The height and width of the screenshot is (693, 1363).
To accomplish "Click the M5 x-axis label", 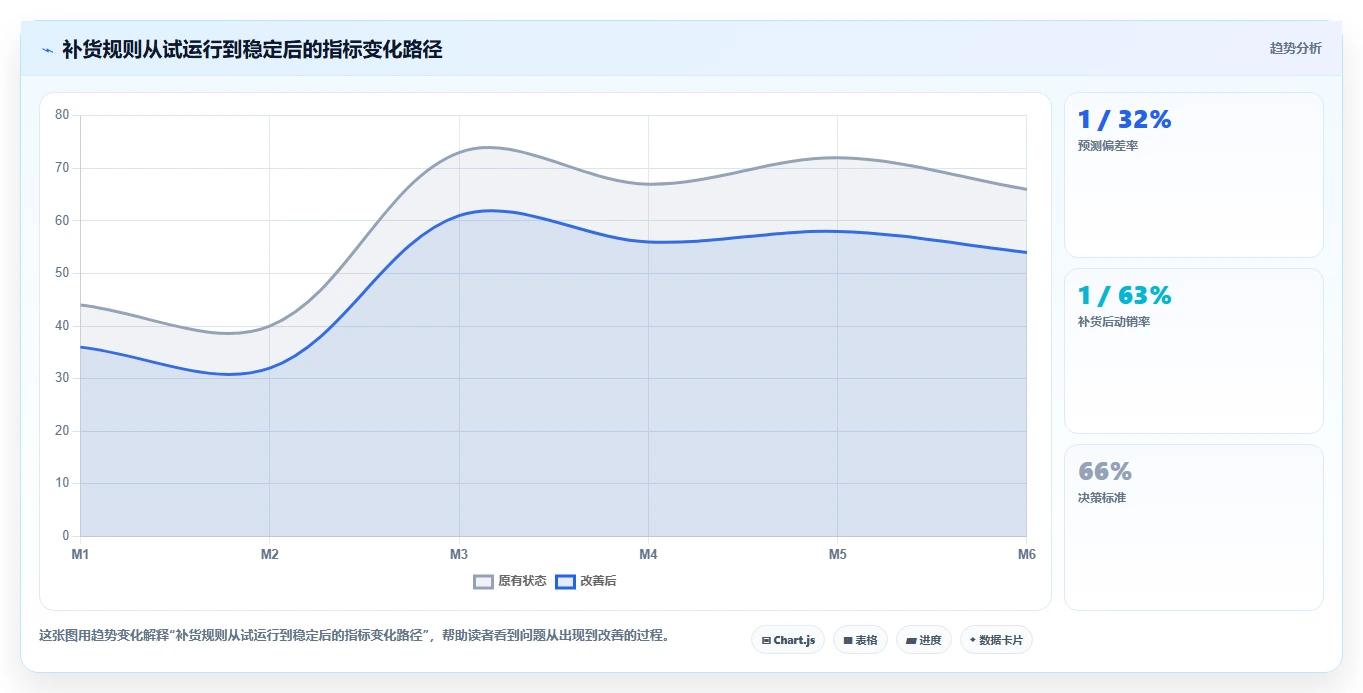I will click(837, 554).
